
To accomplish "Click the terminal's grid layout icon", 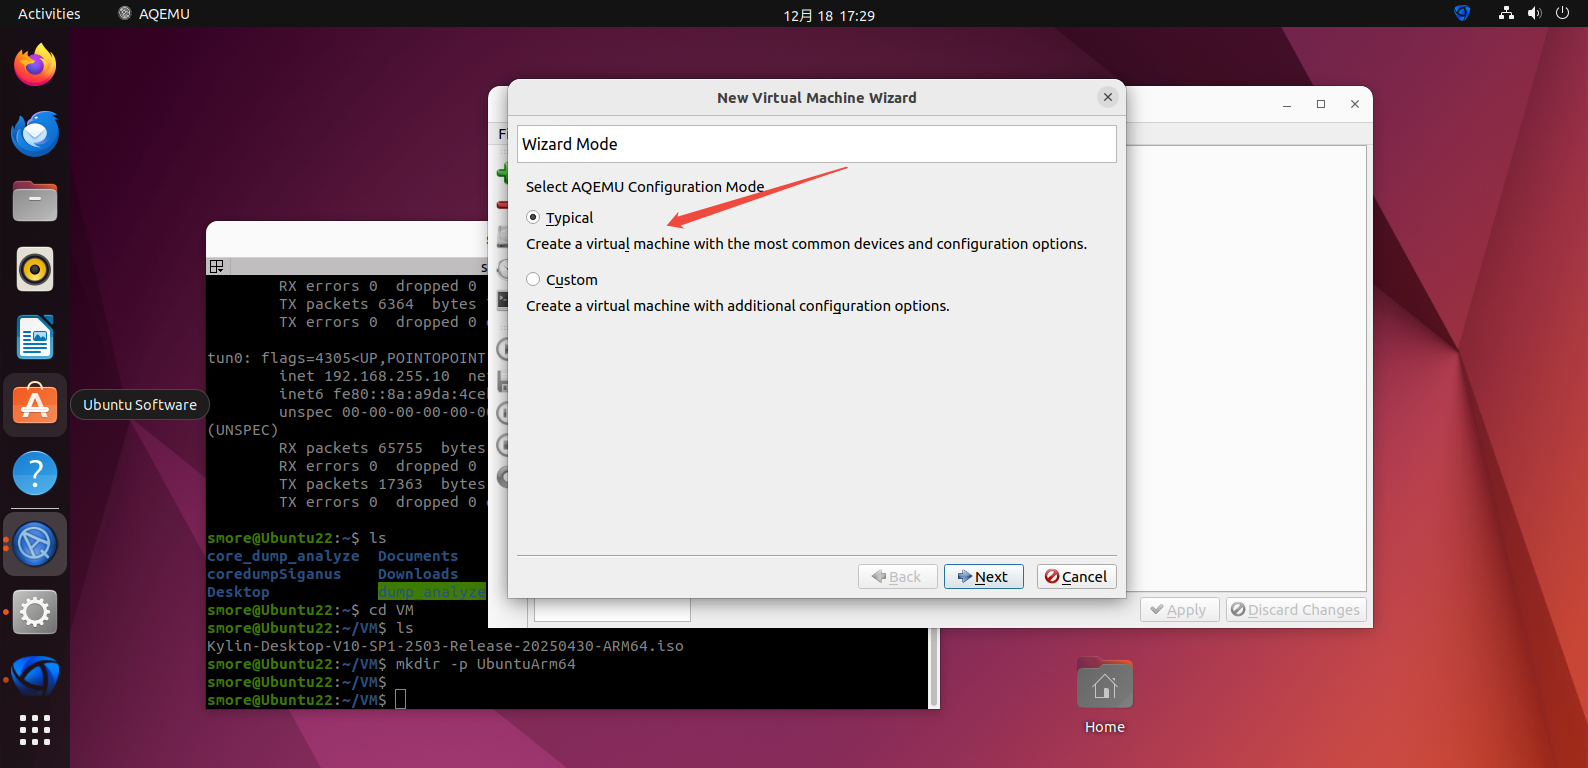I will pos(216,266).
